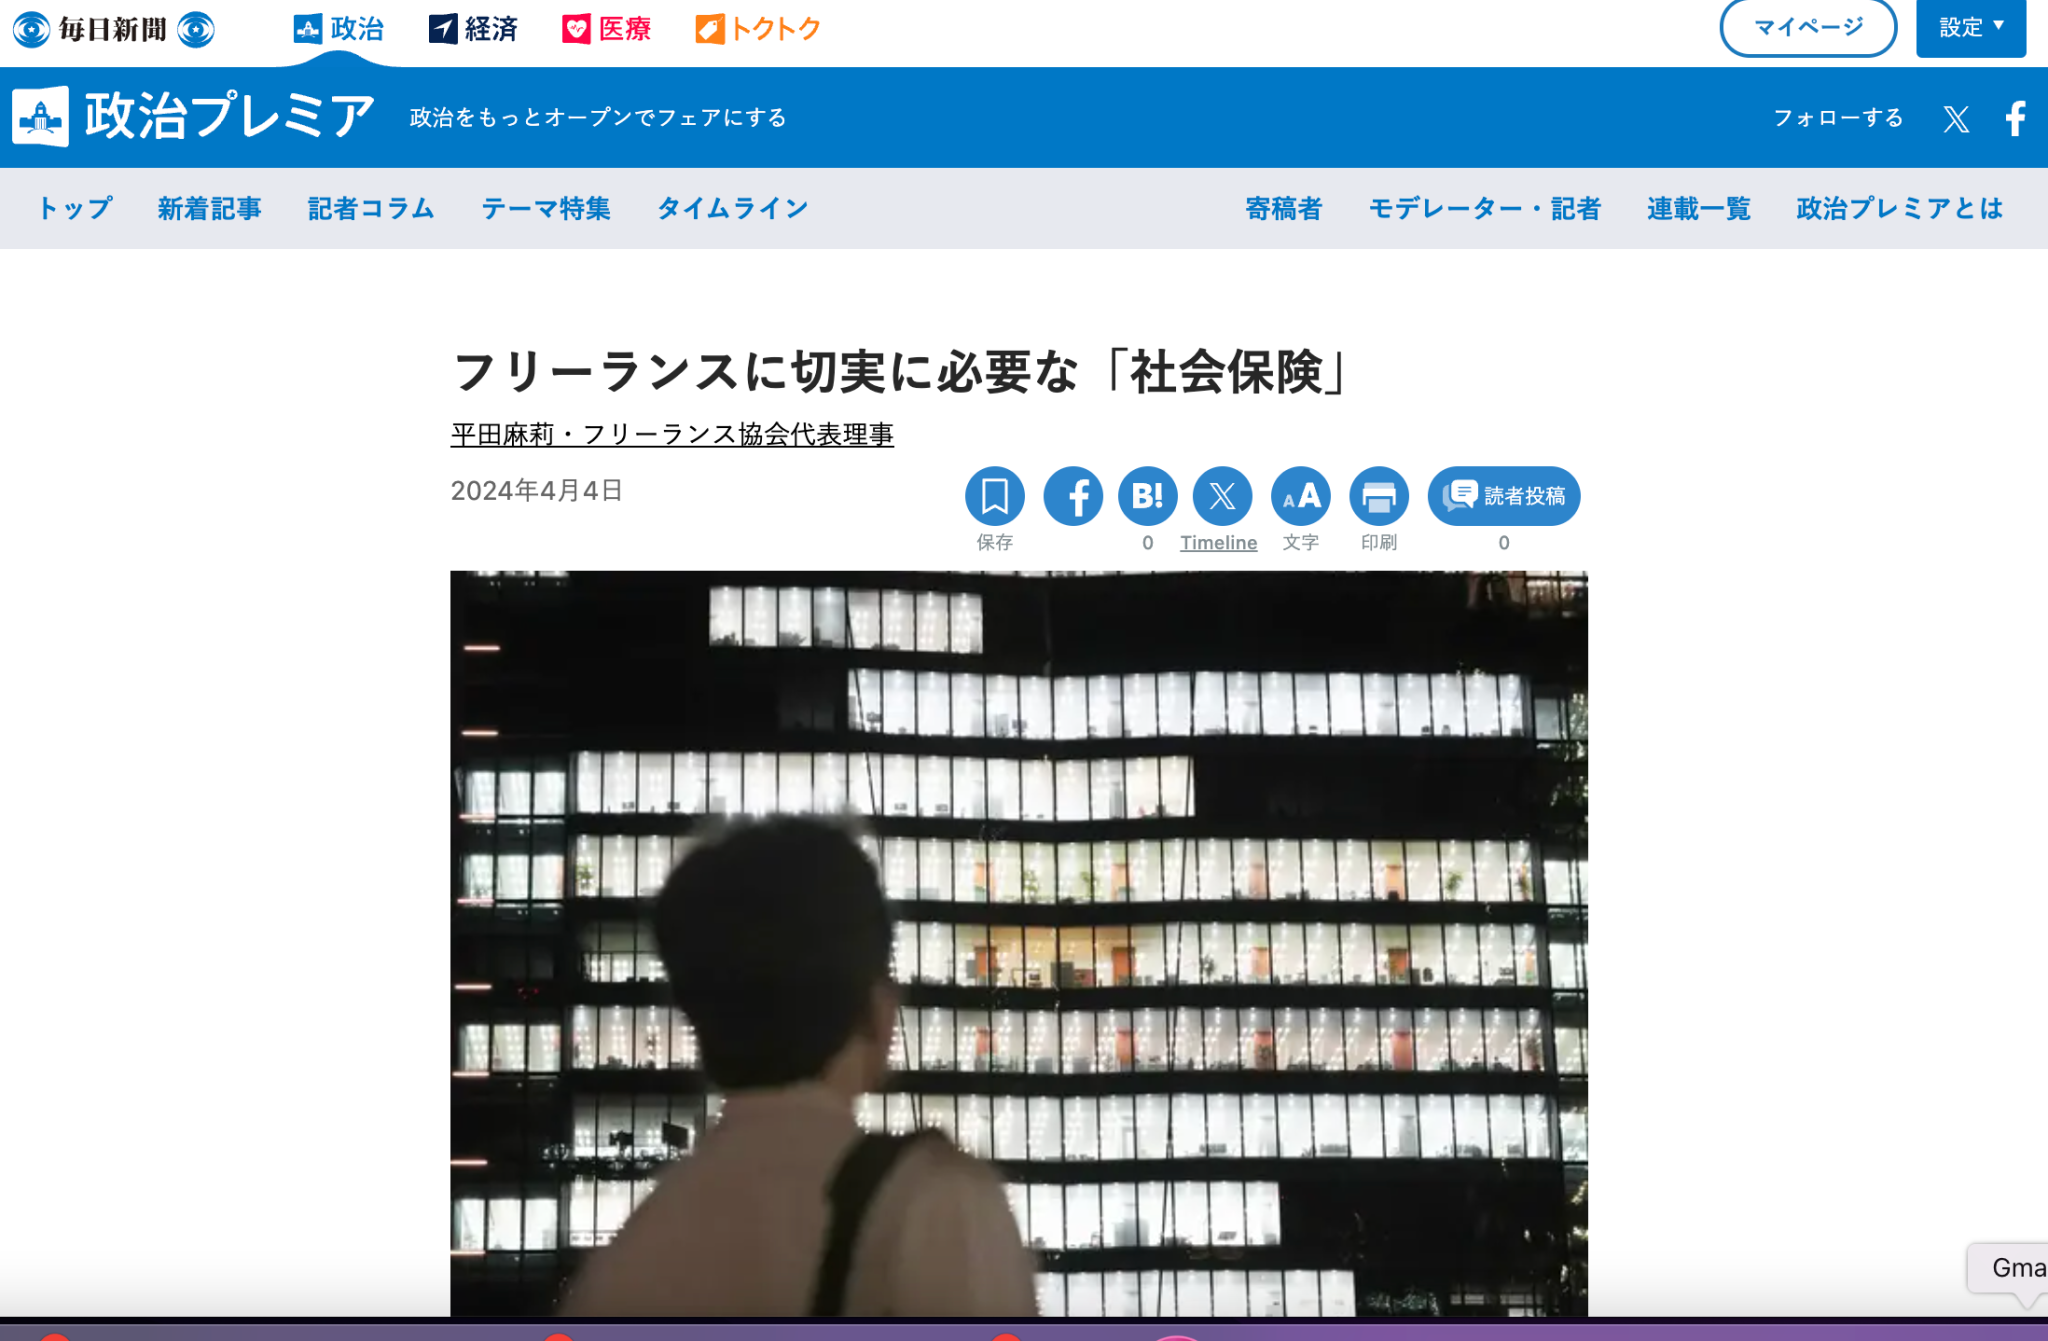Image resolution: width=2048 pixels, height=1341 pixels.
Task: Follow on Facebook from header banner
Action: [2016, 119]
